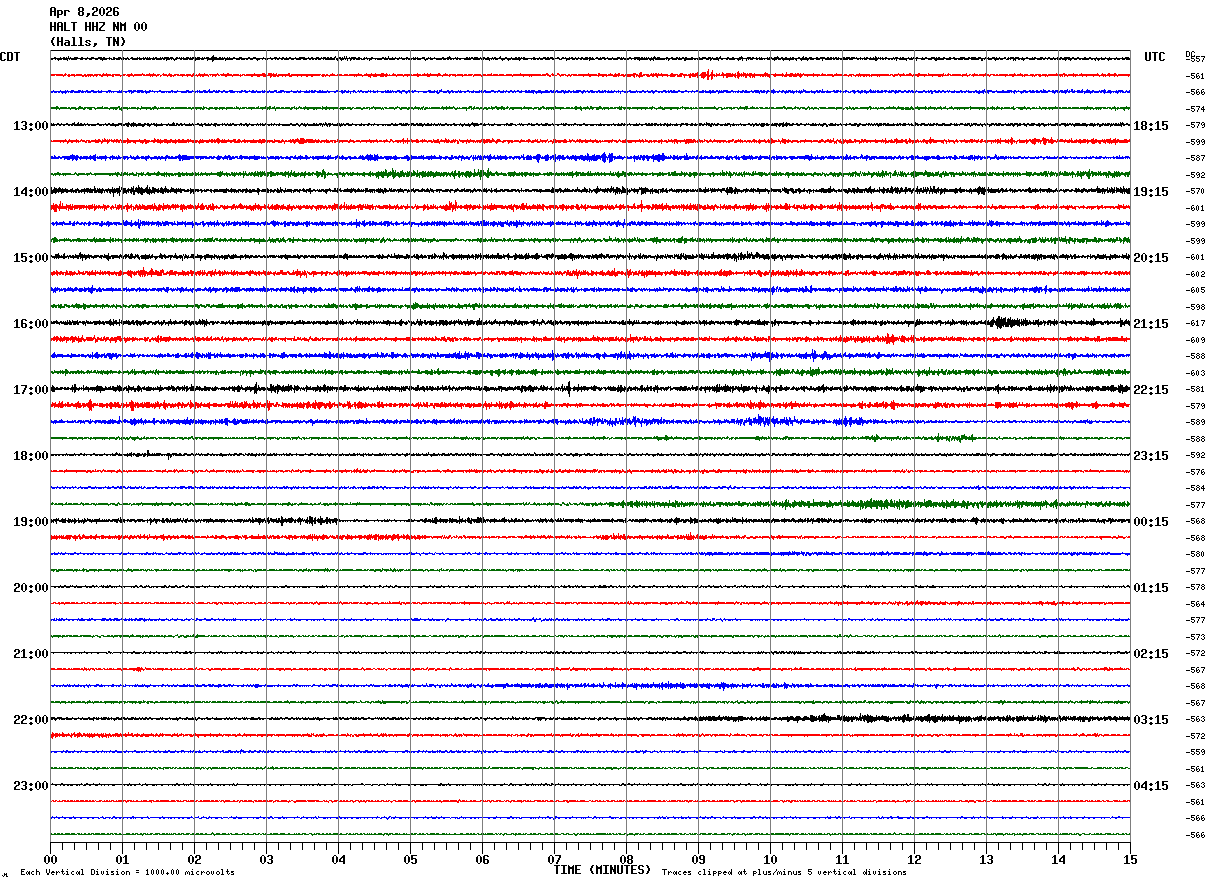Click the 00:15 UTC time label

tap(1151, 522)
